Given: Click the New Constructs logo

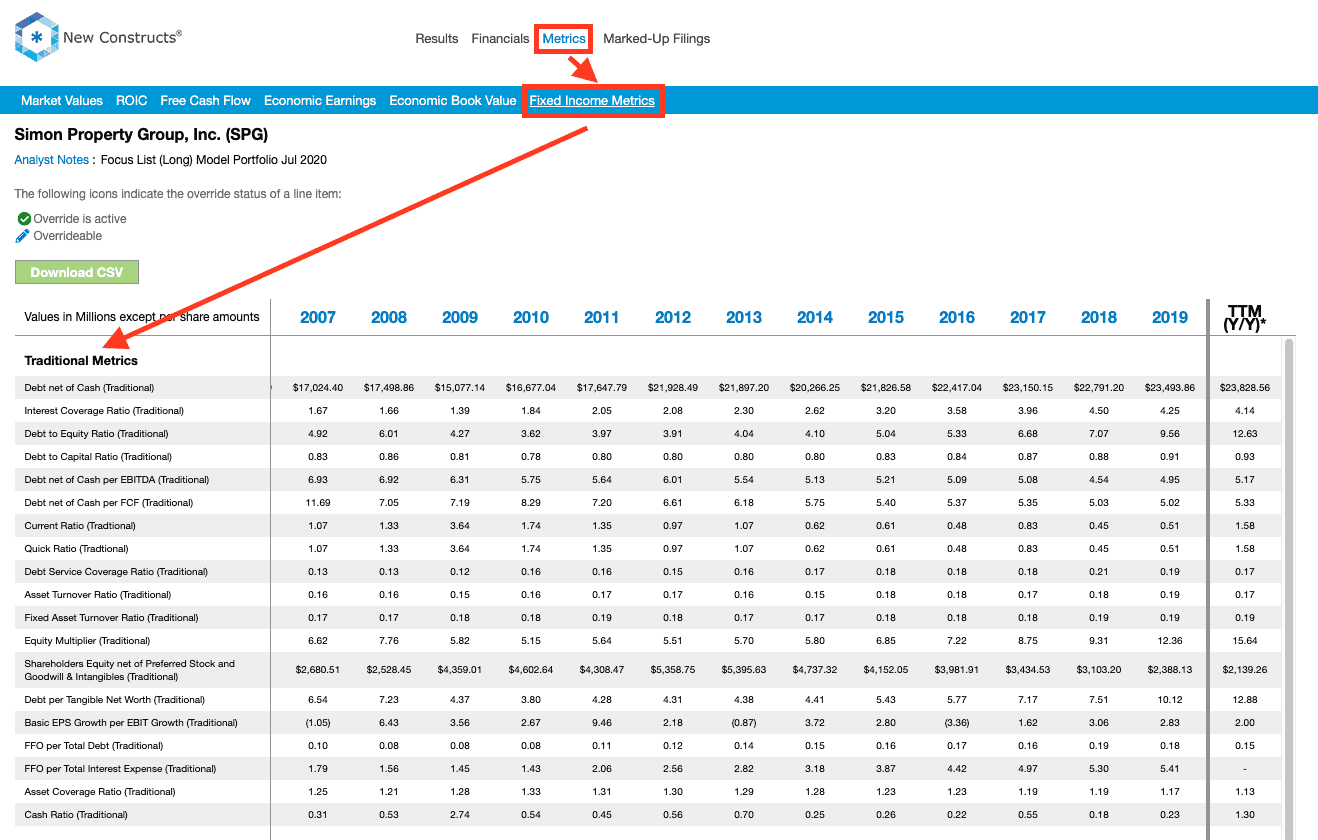Looking at the screenshot, I should click(35, 36).
